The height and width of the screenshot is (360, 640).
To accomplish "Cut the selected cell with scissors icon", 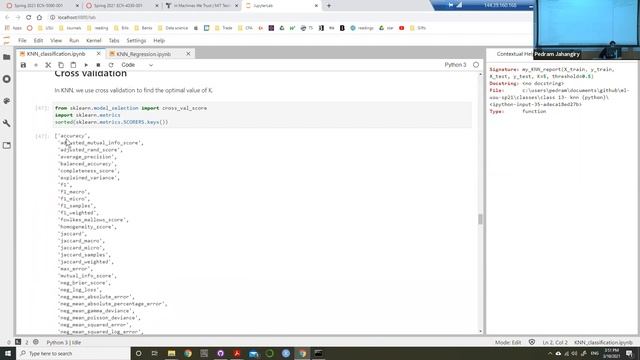I will coord(48,65).
